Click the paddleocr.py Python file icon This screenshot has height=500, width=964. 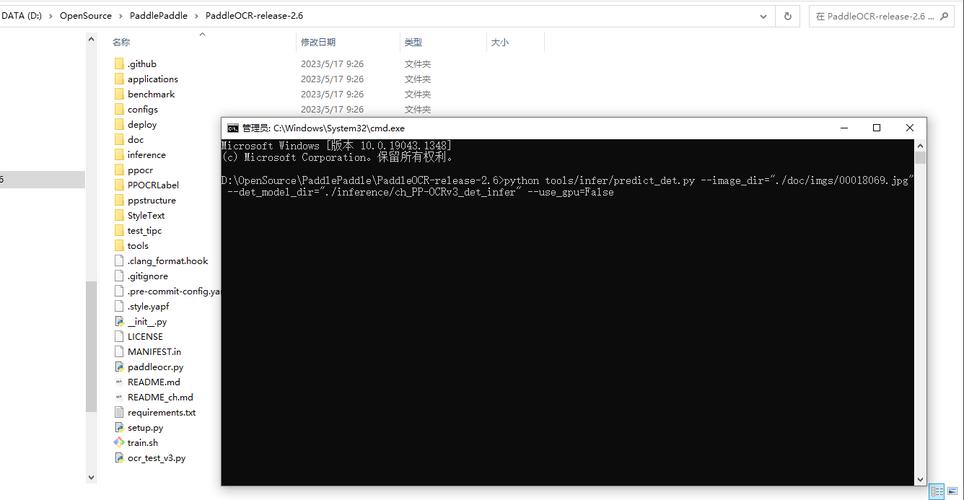pyautogui.click(x=119, y=367)
